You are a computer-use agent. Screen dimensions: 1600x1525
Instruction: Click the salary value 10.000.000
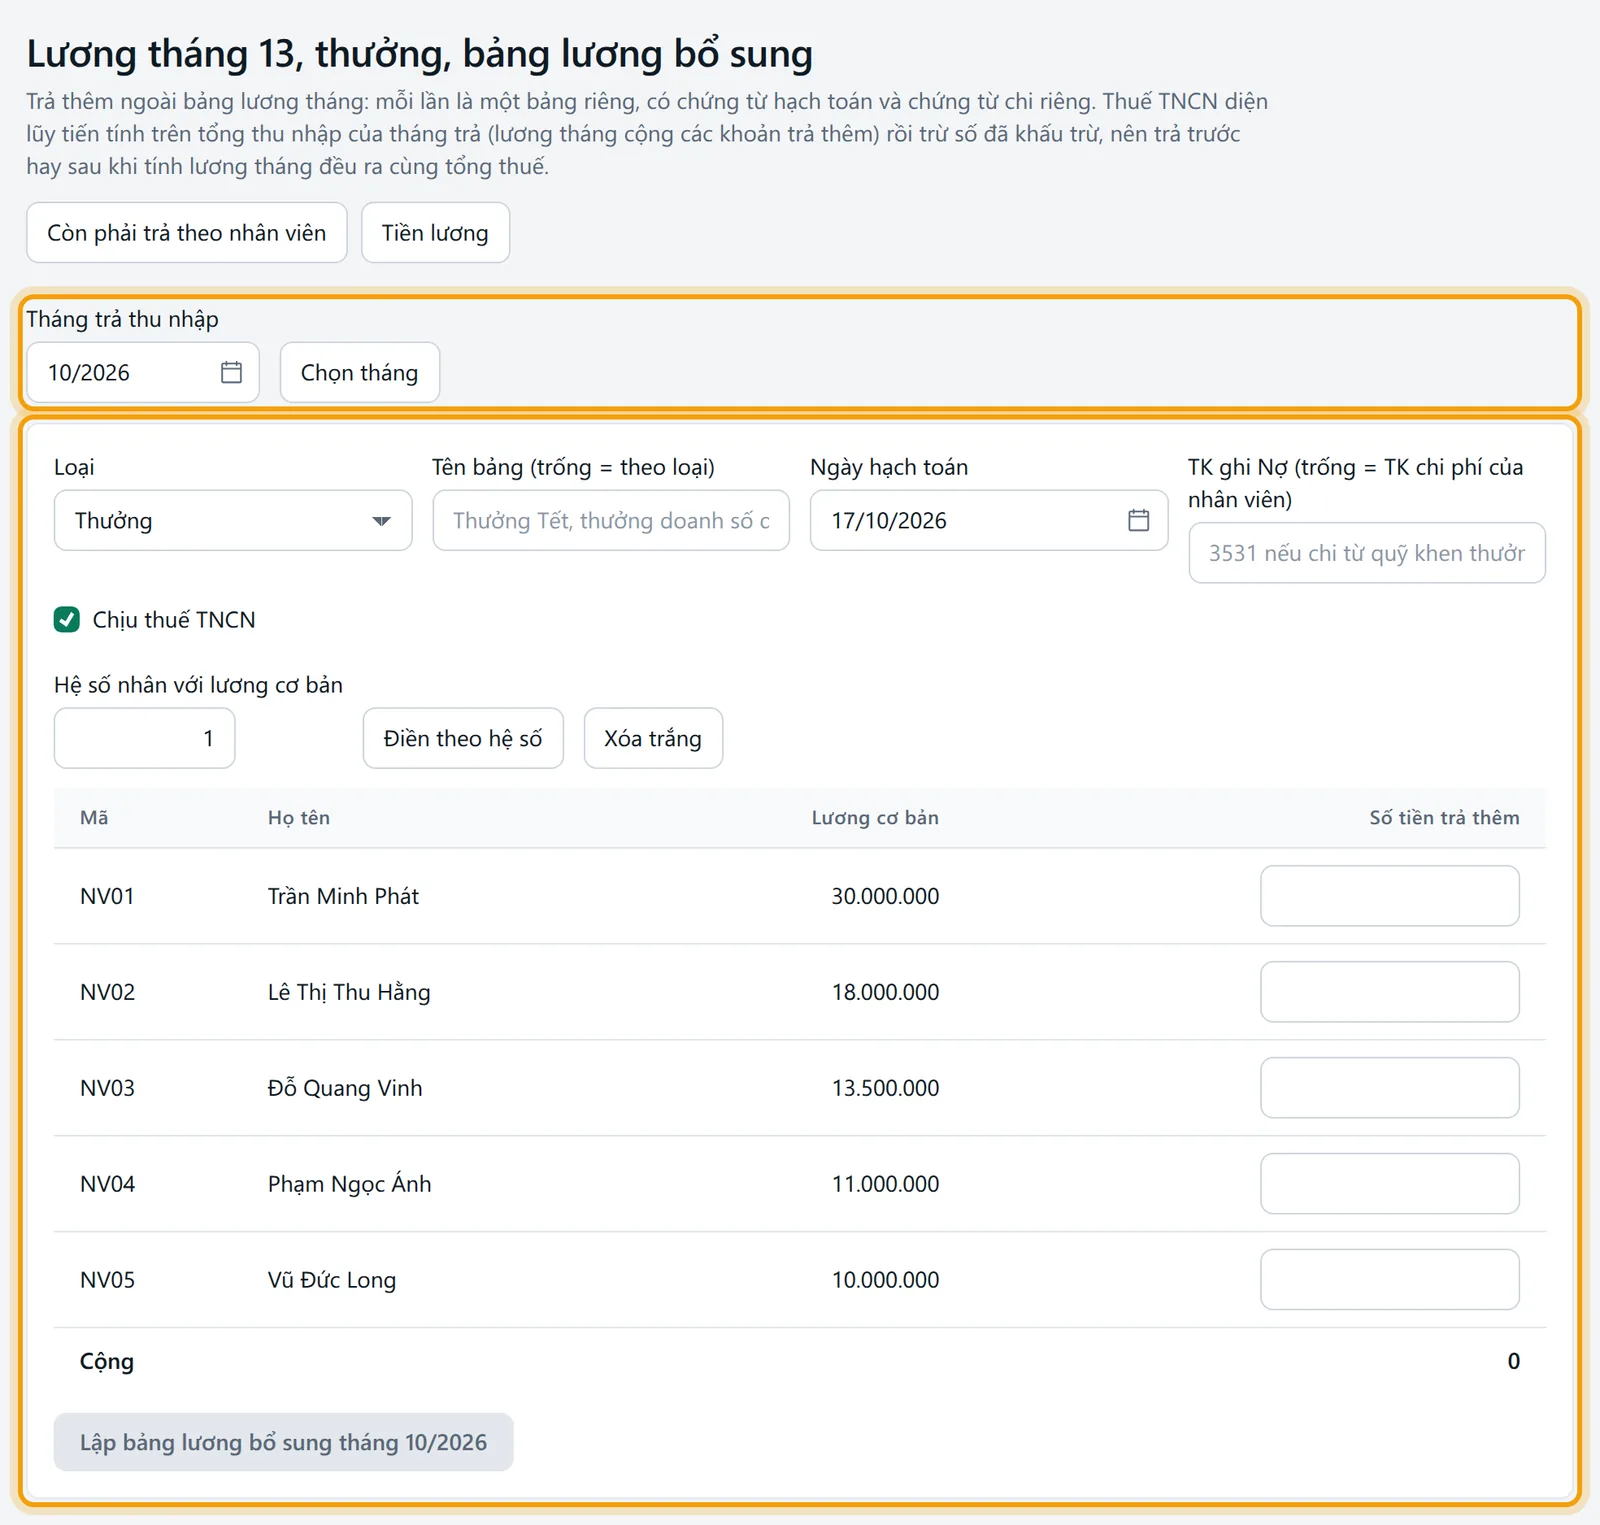(885, 1280)
